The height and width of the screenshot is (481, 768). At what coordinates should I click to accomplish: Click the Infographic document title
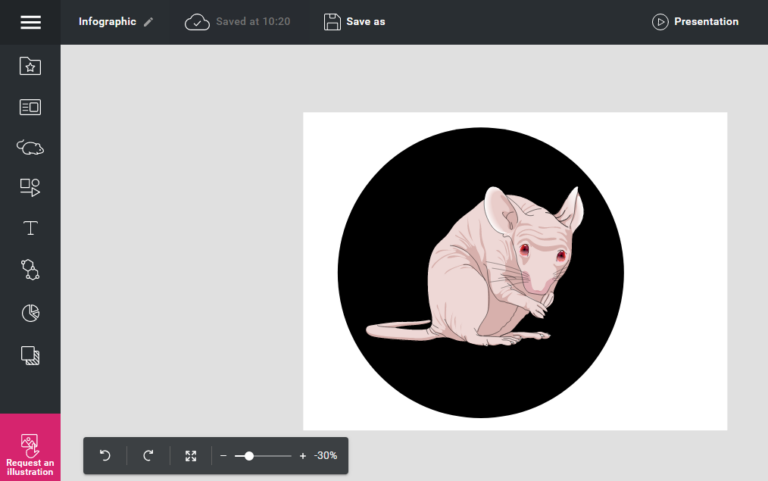107,22
